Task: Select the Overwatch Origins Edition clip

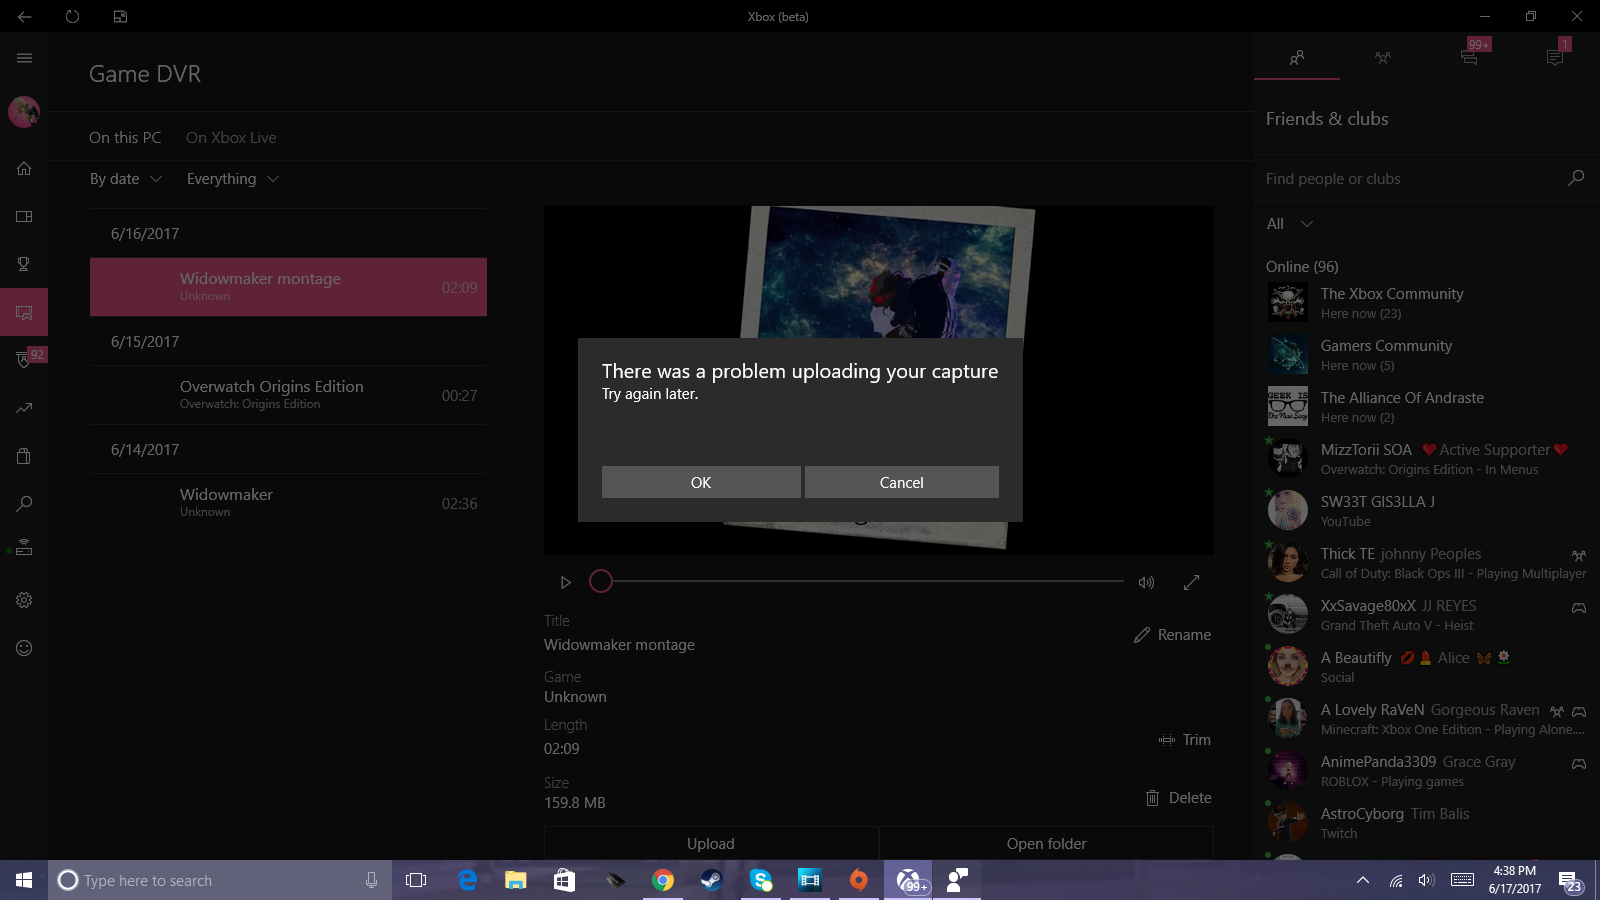Action: point(288,395)
